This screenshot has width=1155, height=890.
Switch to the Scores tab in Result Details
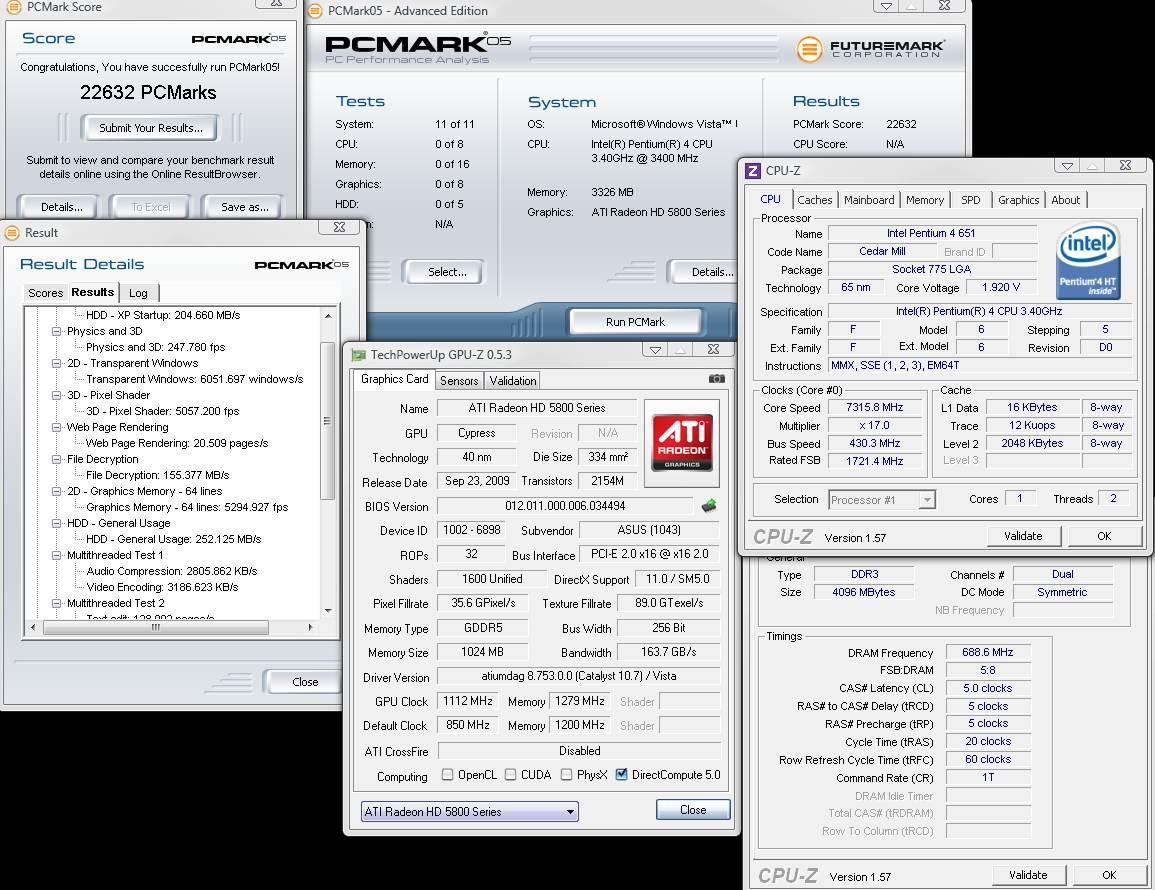(46, 293)
